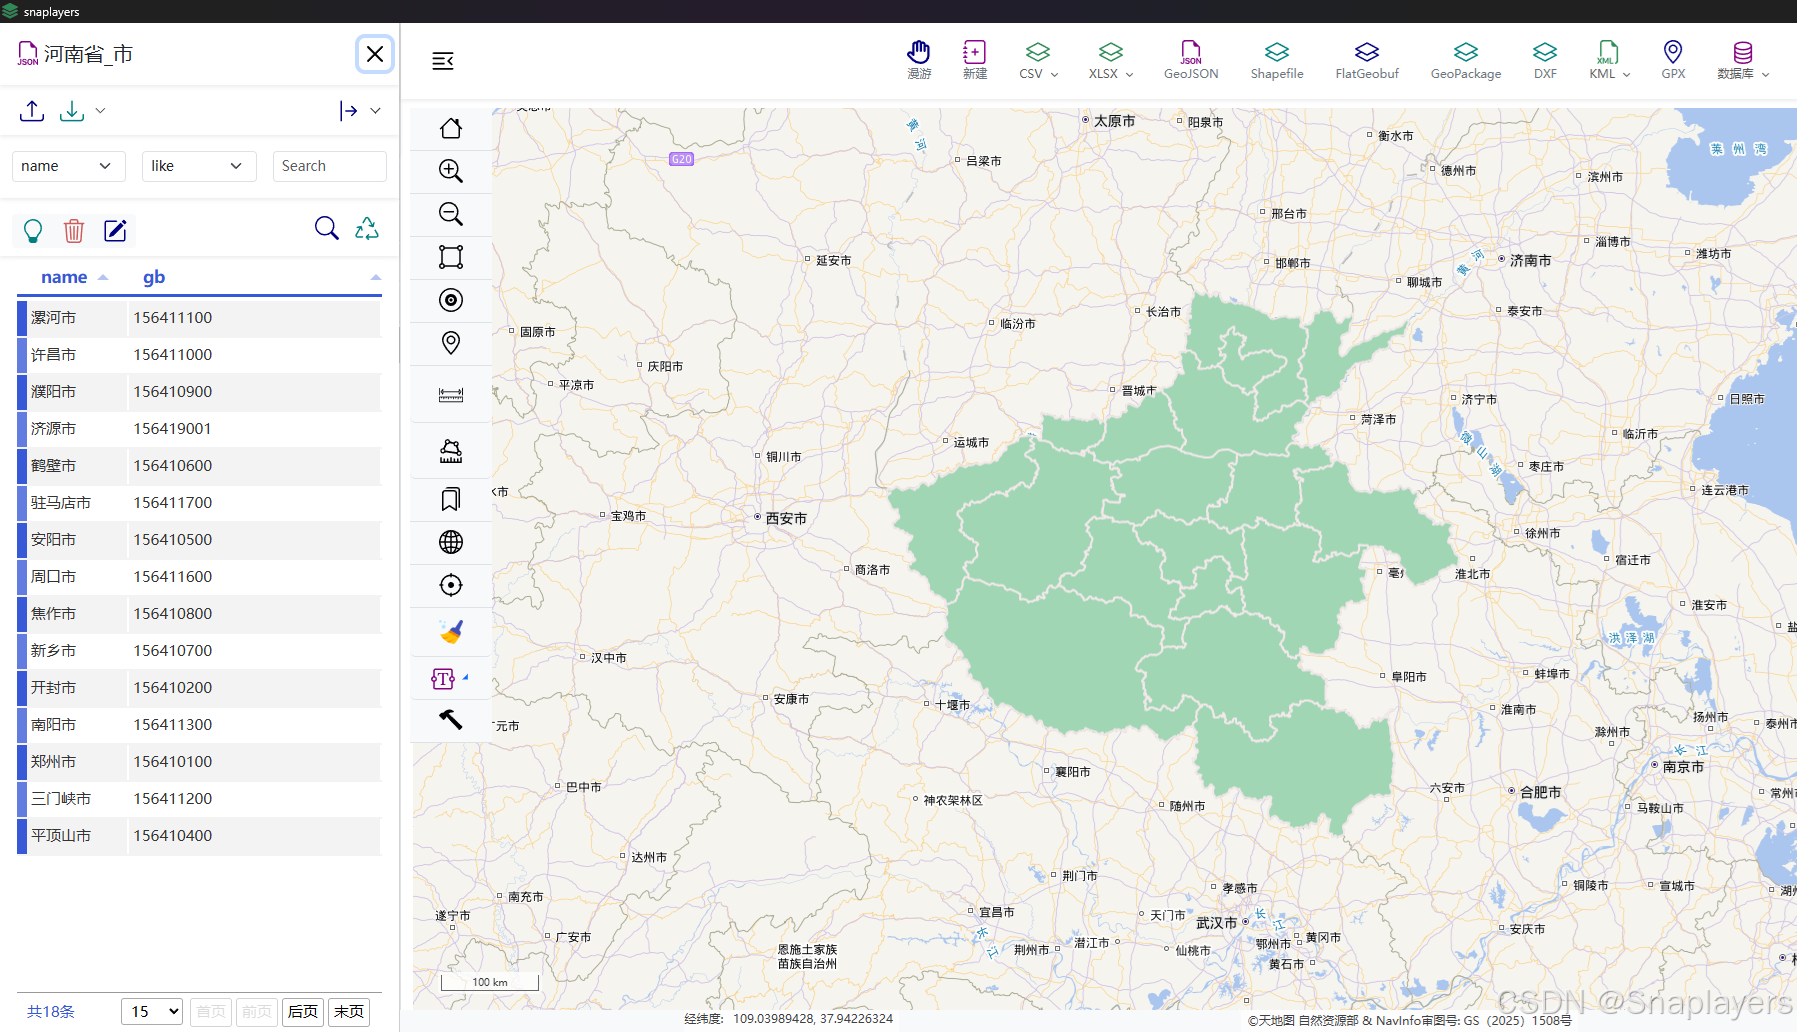
Task: Toggle the sidebar collapse menu icon
Action: [443, 61]
